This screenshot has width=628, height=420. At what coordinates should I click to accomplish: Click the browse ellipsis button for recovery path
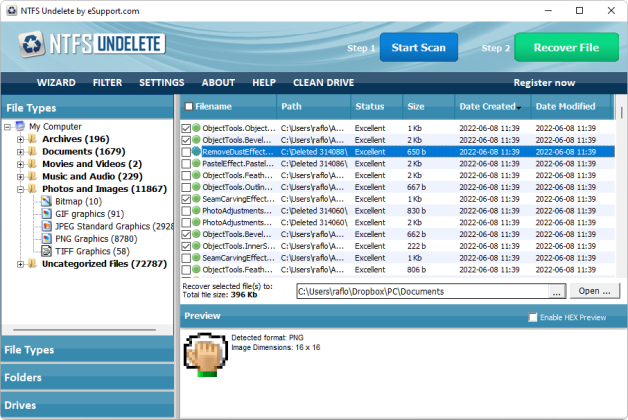tap(557, 291)
